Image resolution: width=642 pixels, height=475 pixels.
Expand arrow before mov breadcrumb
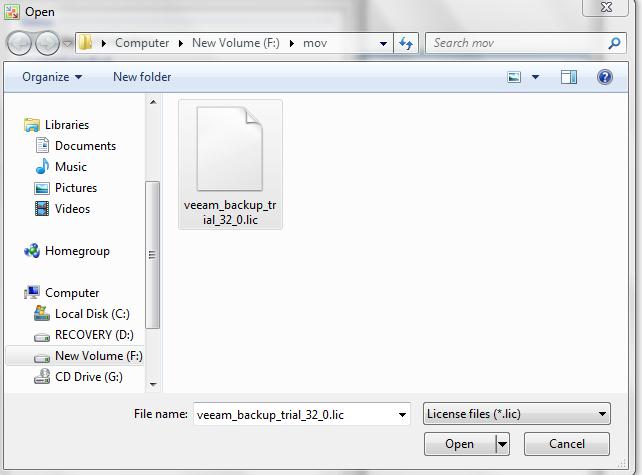(292, 43)
